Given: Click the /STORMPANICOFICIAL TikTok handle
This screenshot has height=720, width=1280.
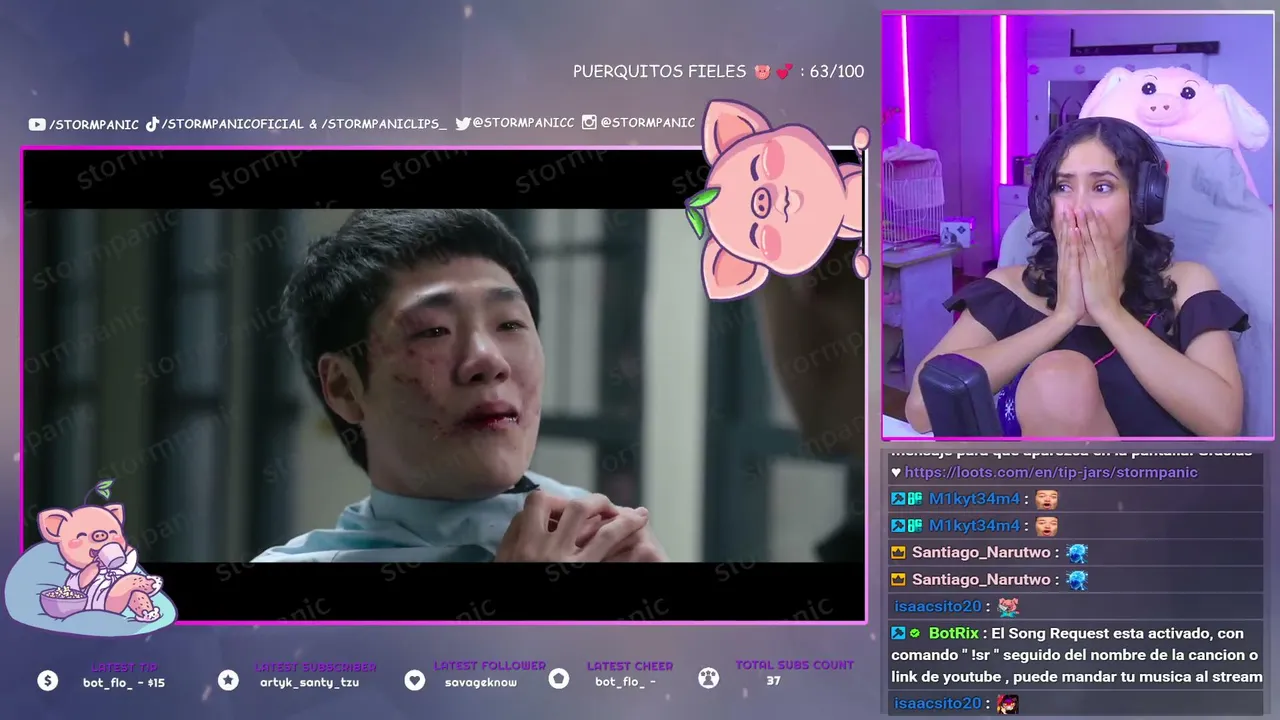Looking at the screenshot, I should pos(232,124).
